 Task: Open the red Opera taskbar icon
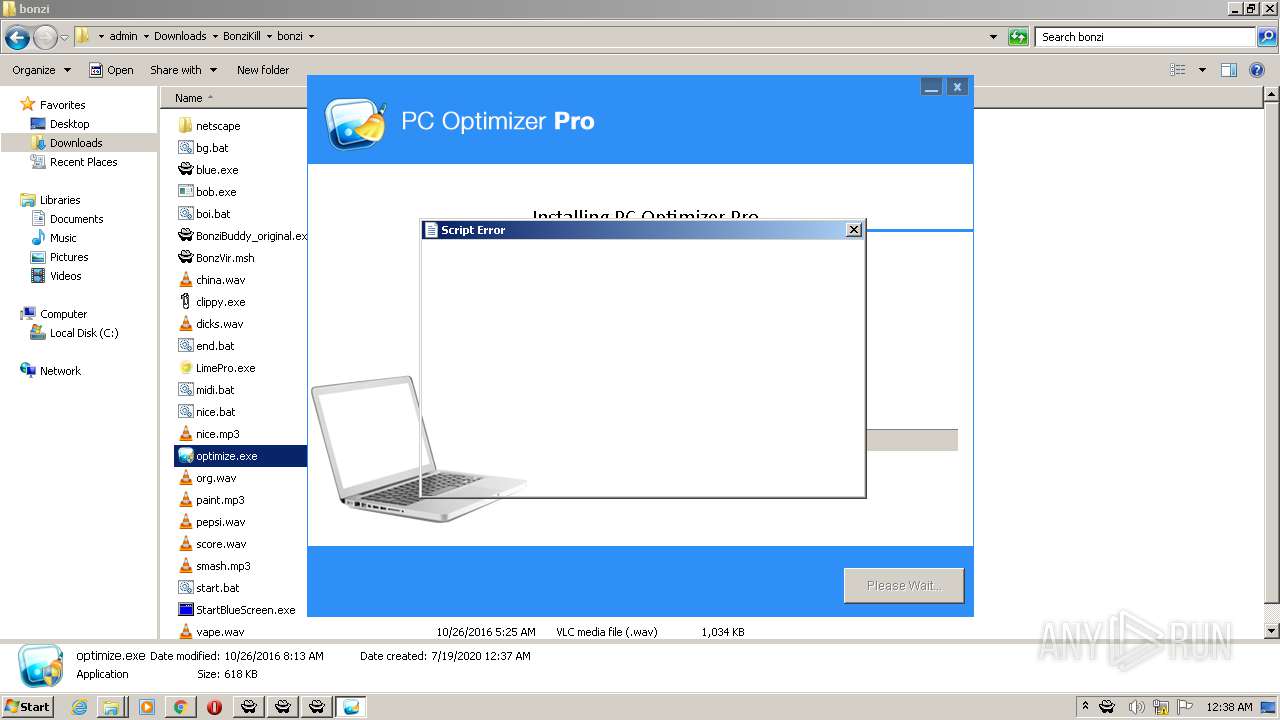214,707
